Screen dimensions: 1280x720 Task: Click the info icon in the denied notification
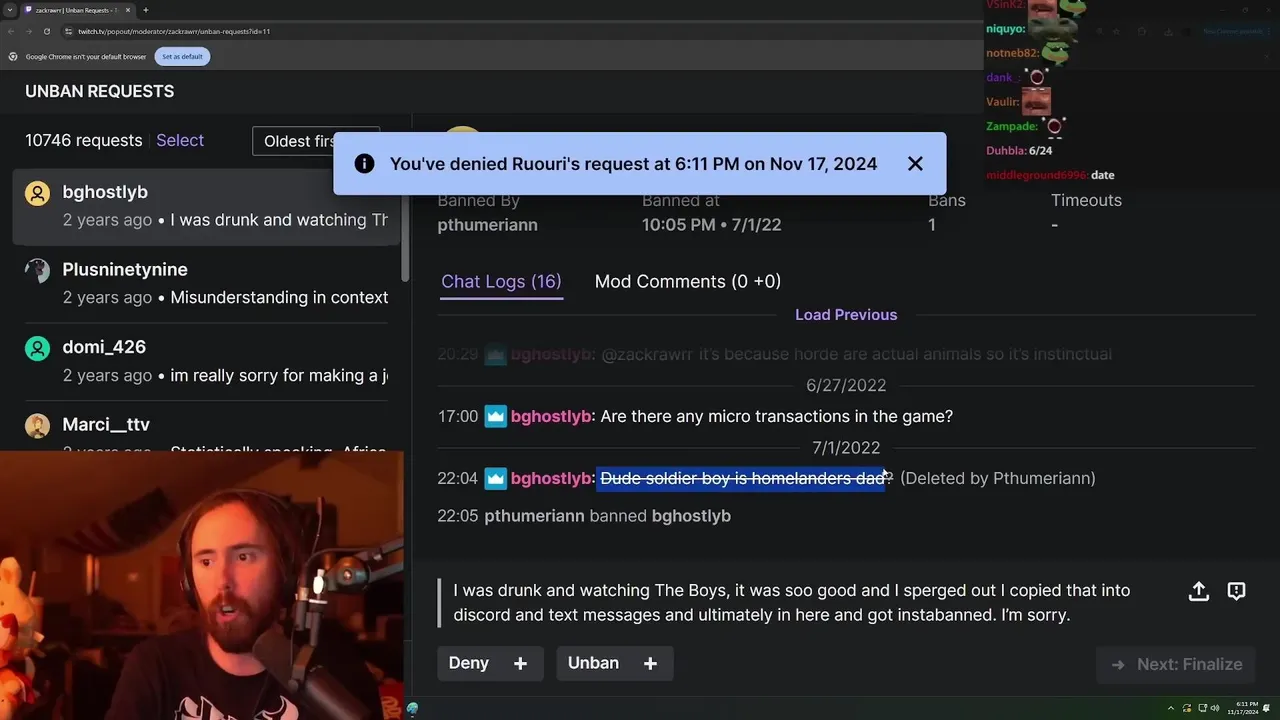point(364,164)
